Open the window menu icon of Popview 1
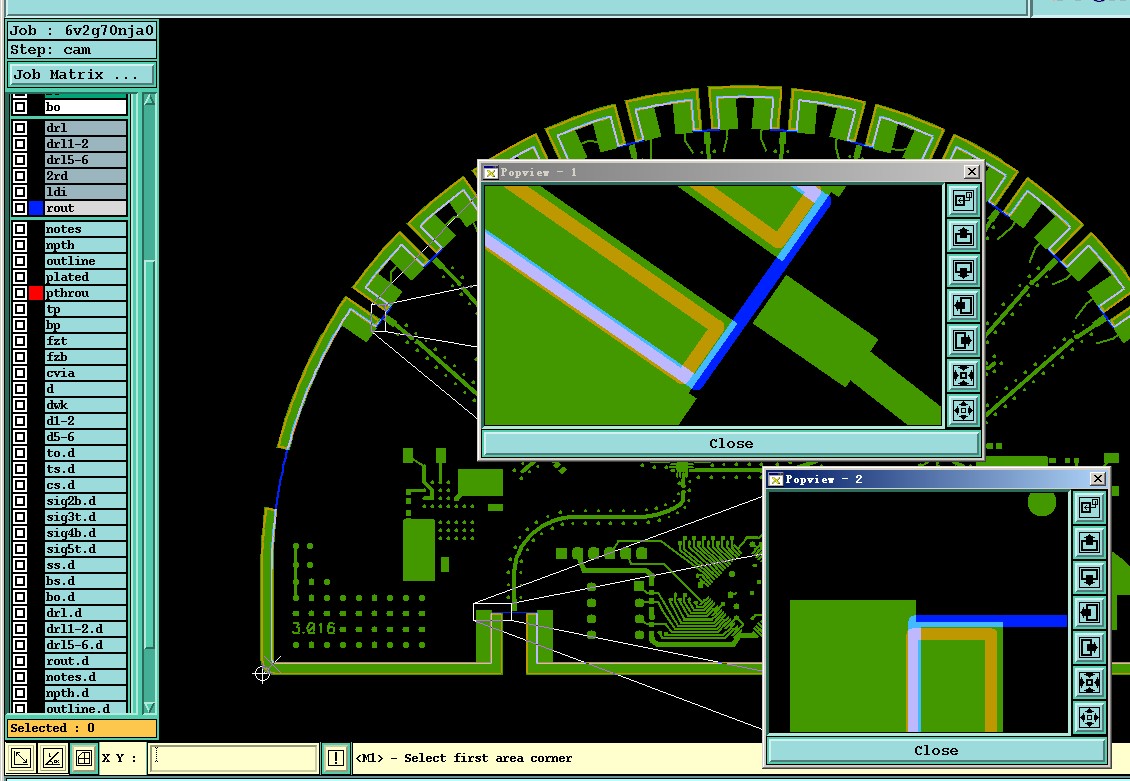 [491, 172]
